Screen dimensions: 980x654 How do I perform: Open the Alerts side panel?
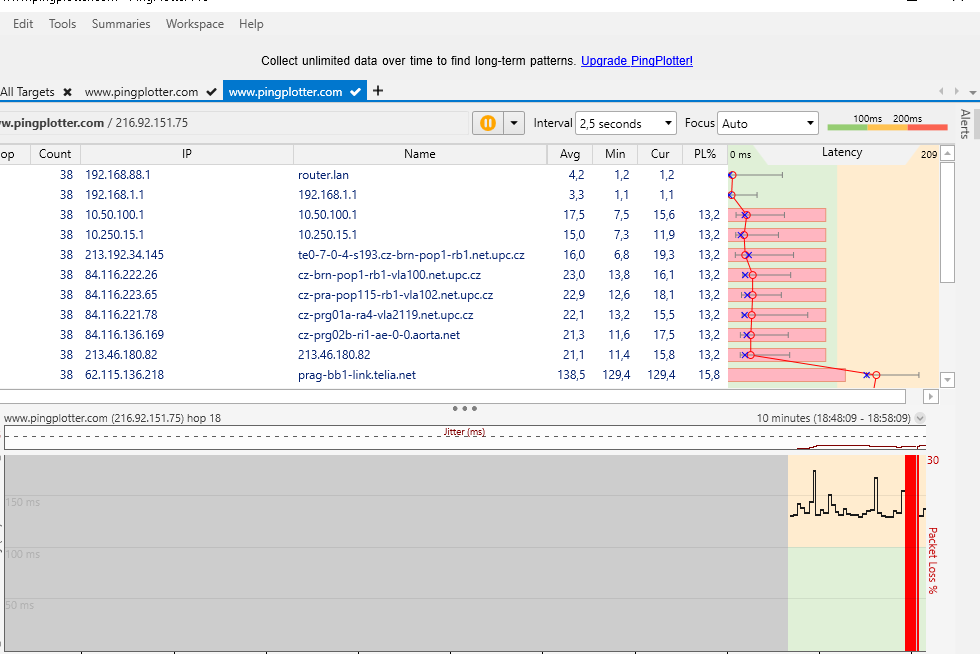tap(966, 123)
